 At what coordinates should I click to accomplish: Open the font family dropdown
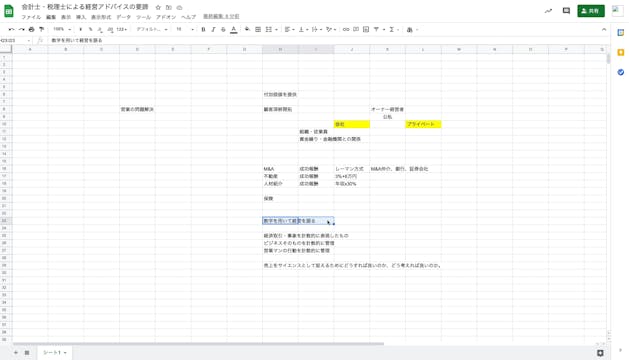click(x=152, y=29)
